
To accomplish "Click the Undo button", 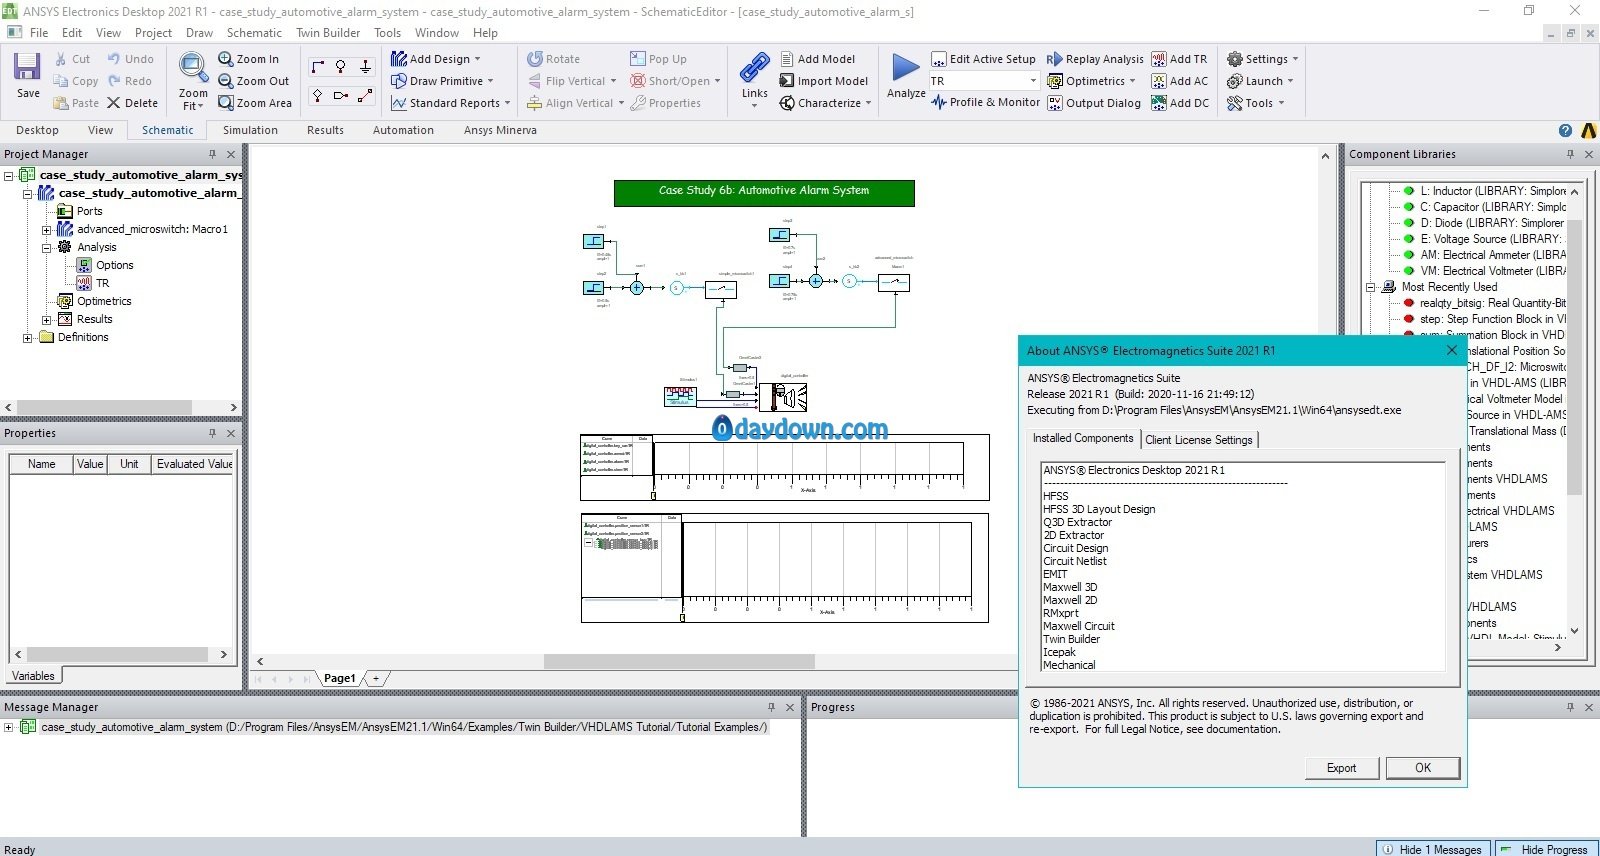I will coord(130,59).
